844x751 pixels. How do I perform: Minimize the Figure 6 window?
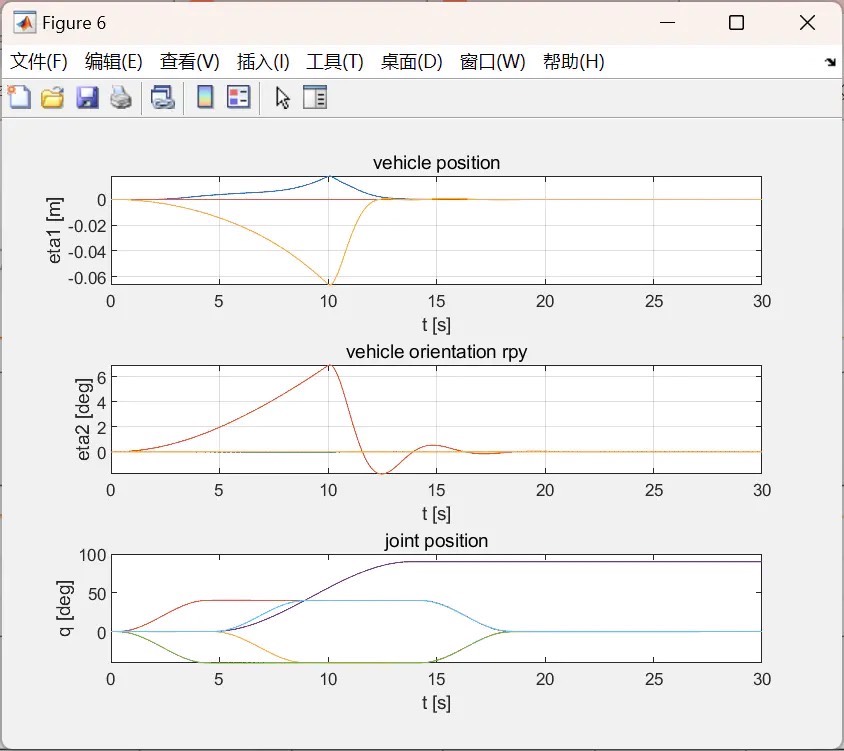tap(667, 23)
